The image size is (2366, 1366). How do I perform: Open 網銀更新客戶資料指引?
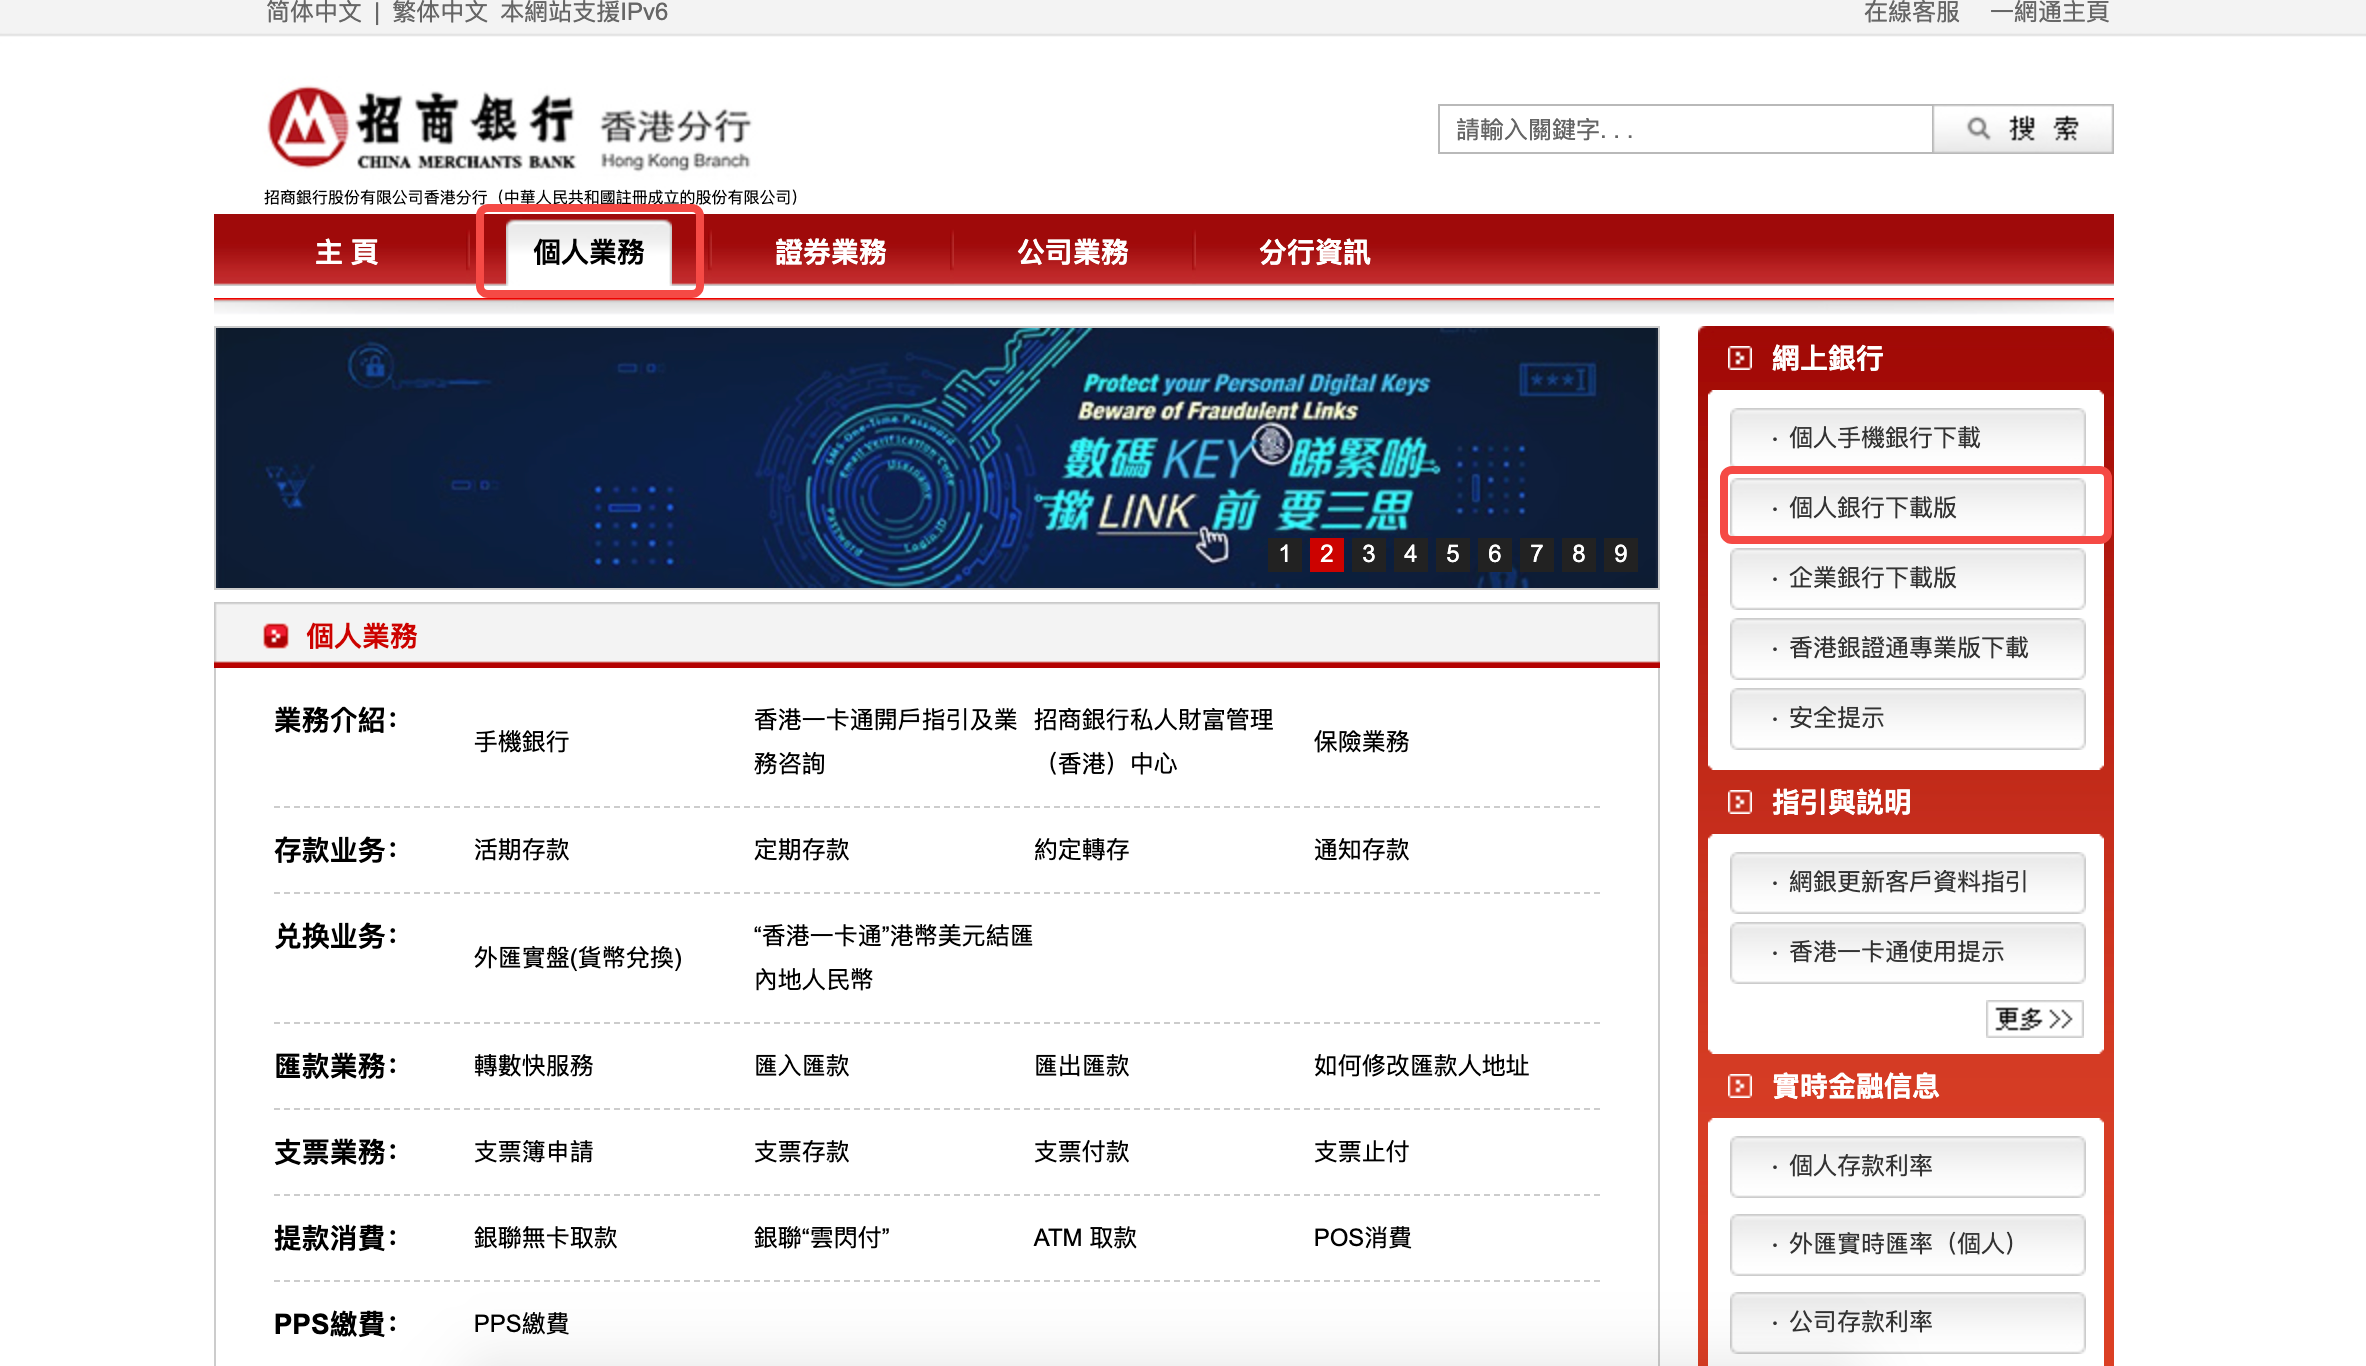coord(1908,882)
